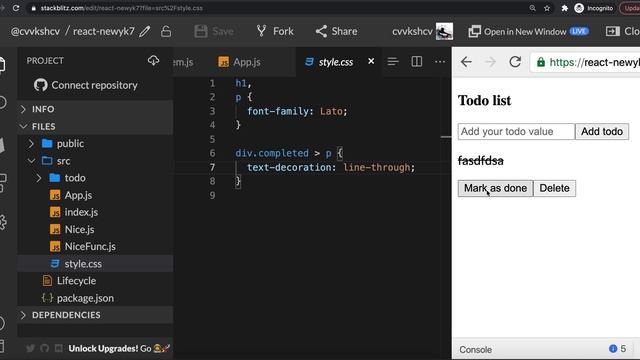The width and height of the screenshot is (640, 360).
Task: Open browser extensions puzzle icon
Action: pyautogui.click(x=564, y=8)
